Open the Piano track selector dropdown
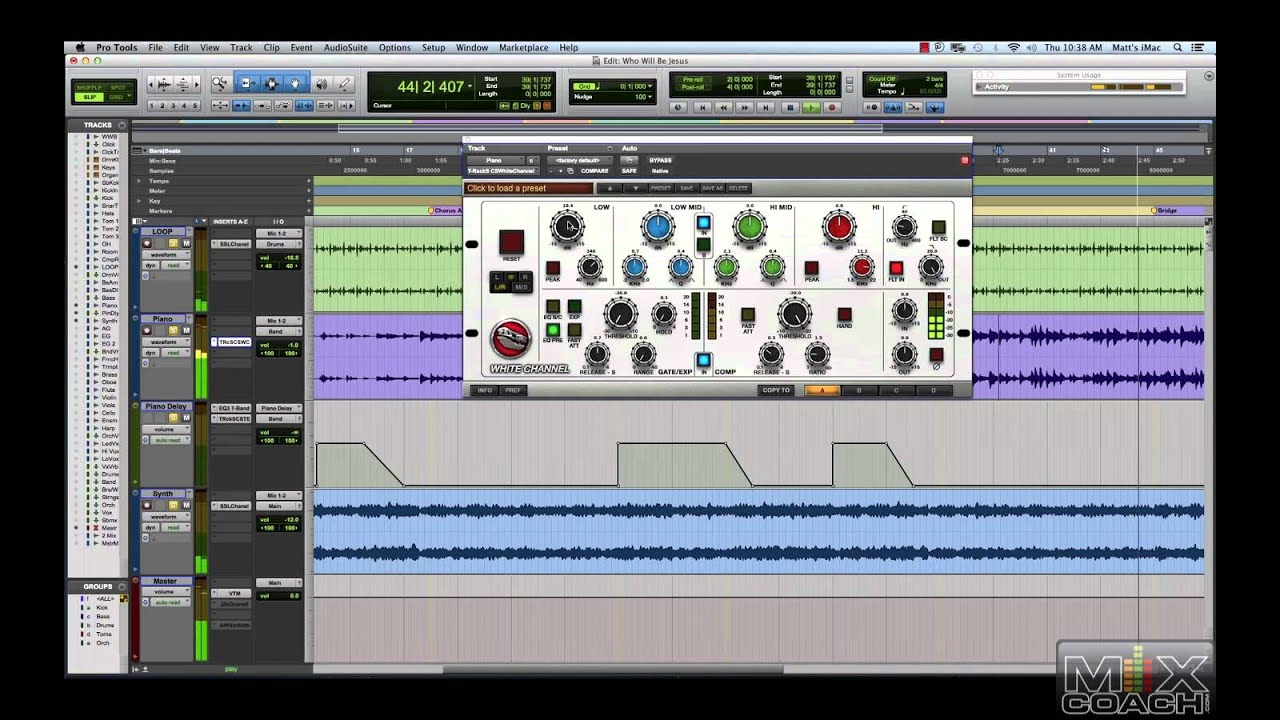The height and width of the screenshot is (720, 1280). pos(494,160)
